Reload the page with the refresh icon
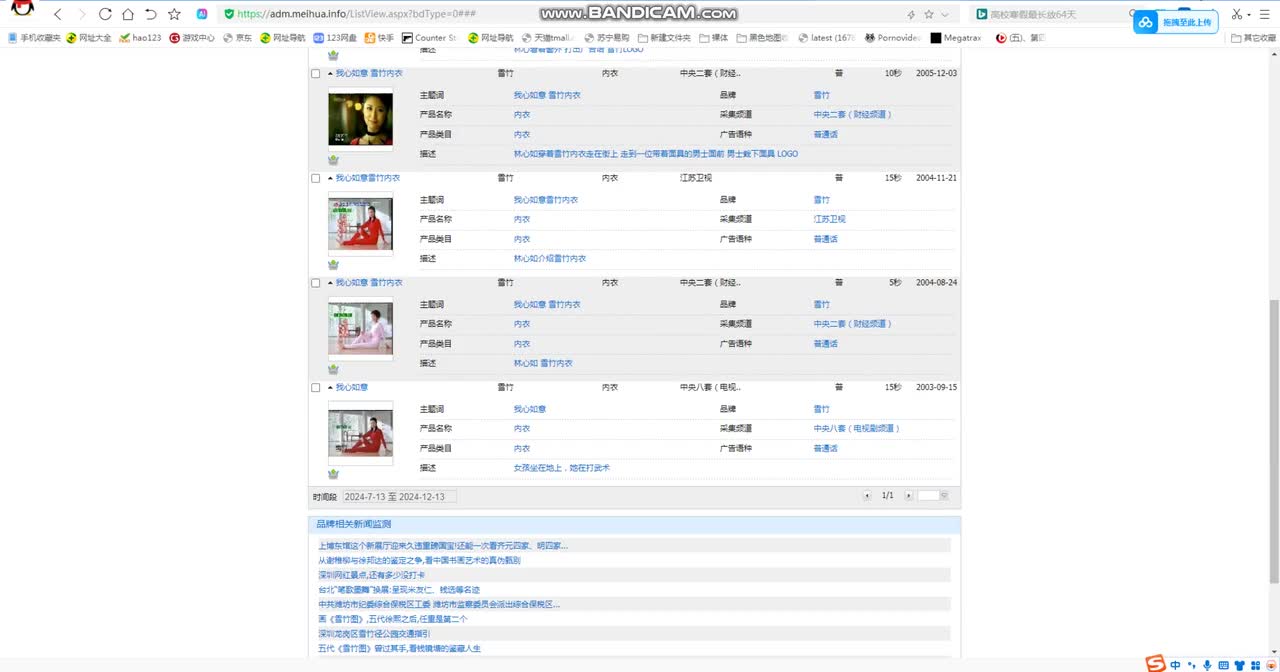1280x672 pixels. tap(105, 14)
